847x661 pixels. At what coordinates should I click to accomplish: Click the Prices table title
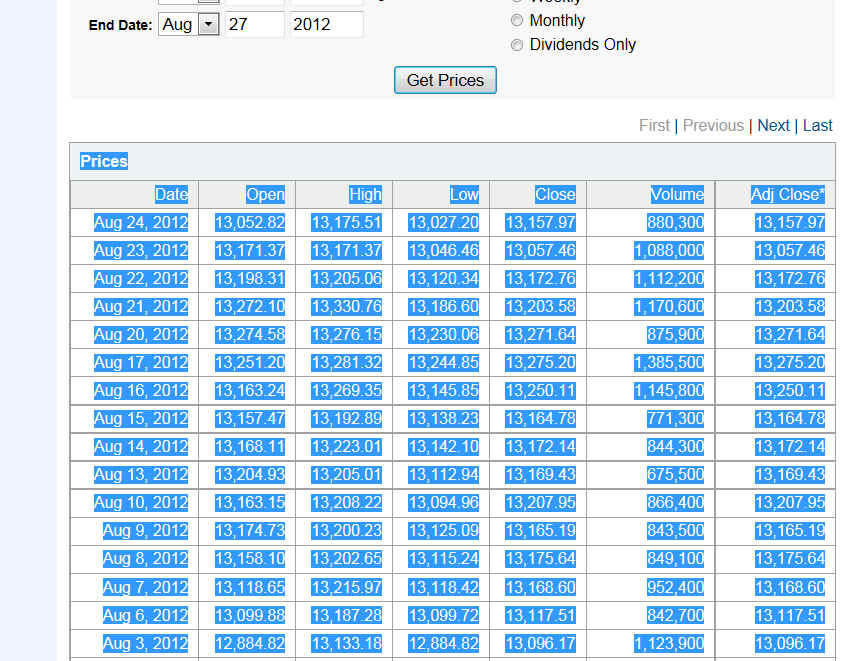[x=104, y=162]
